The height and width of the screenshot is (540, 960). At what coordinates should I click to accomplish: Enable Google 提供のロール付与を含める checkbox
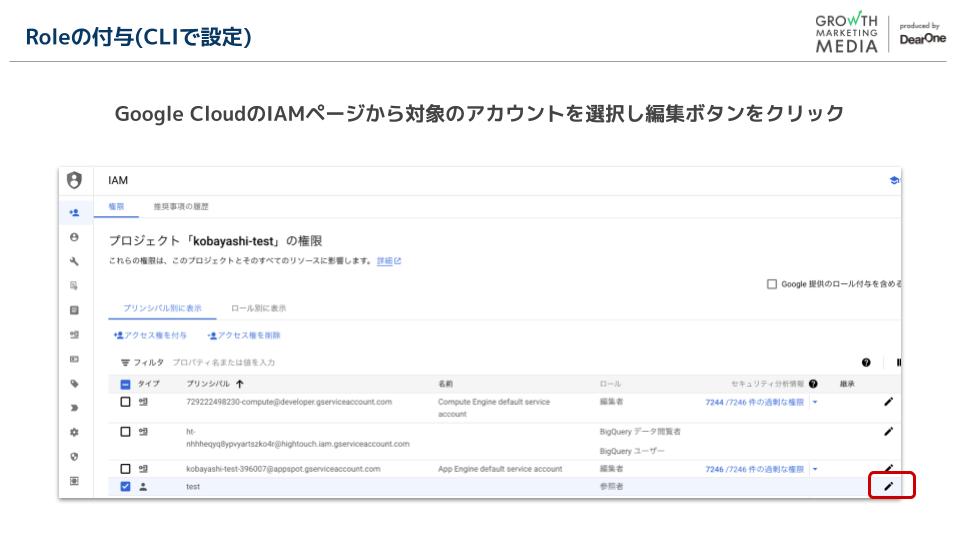click(772, 284)
